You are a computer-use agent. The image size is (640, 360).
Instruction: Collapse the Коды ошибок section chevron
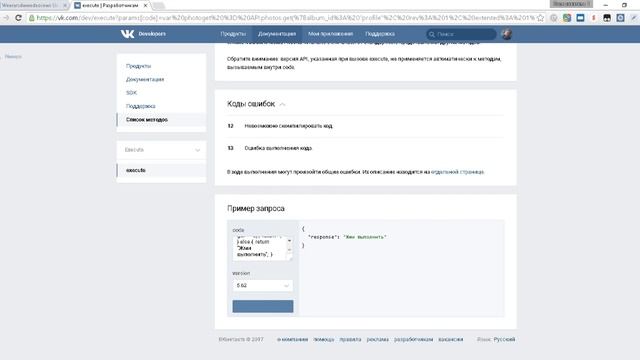(x=282, y=104)
